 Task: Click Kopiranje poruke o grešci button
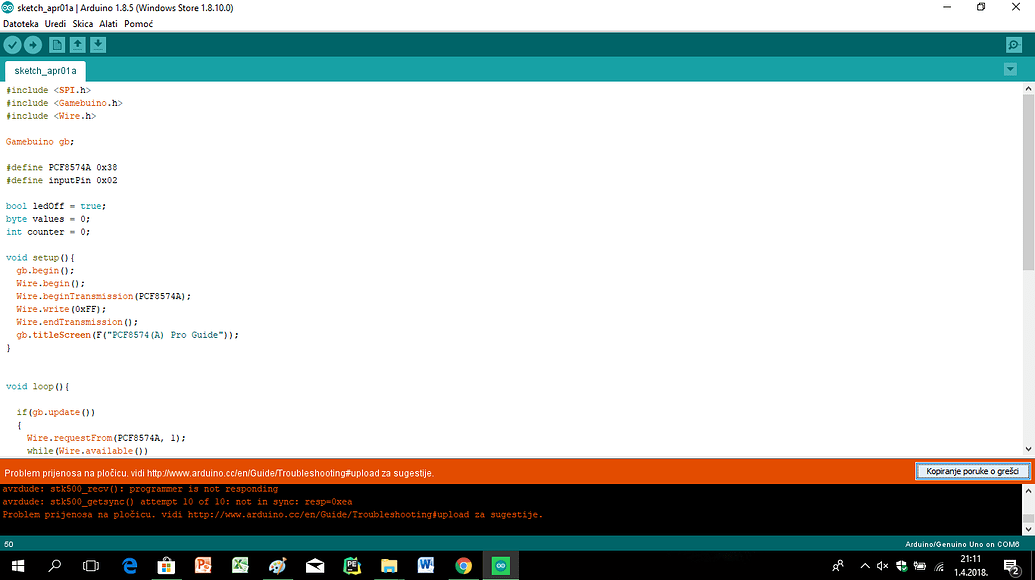click(x=971, y=470)
